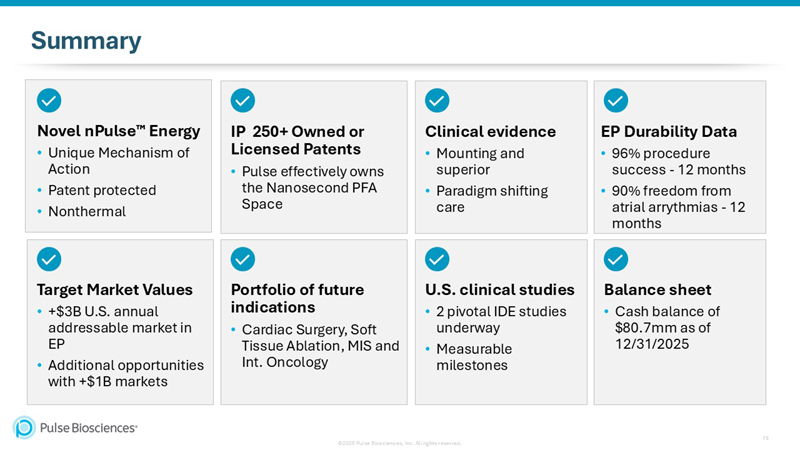
Task: Click the checkmark above Target Market Values
Action: click(x=49, y=259)
